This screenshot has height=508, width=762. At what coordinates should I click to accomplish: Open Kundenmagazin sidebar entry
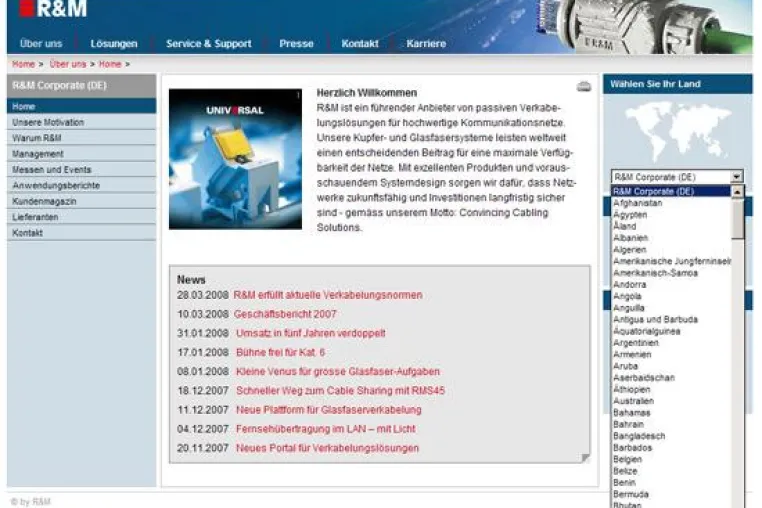(82, 201)
